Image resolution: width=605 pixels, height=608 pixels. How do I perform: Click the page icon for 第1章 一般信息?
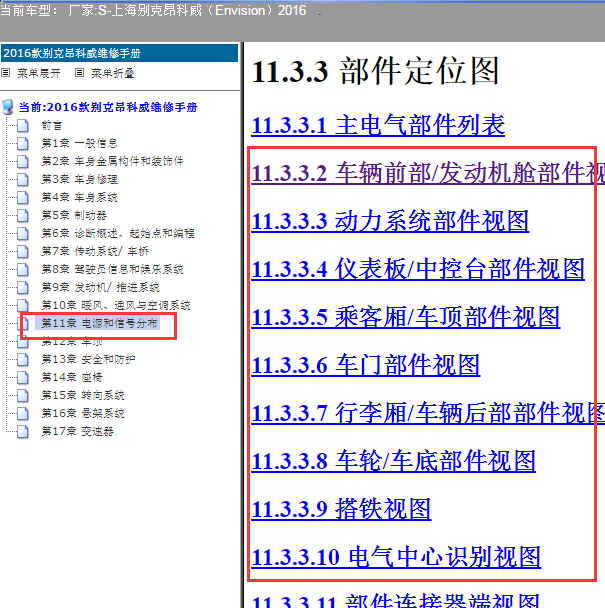(x=22, y=143)
